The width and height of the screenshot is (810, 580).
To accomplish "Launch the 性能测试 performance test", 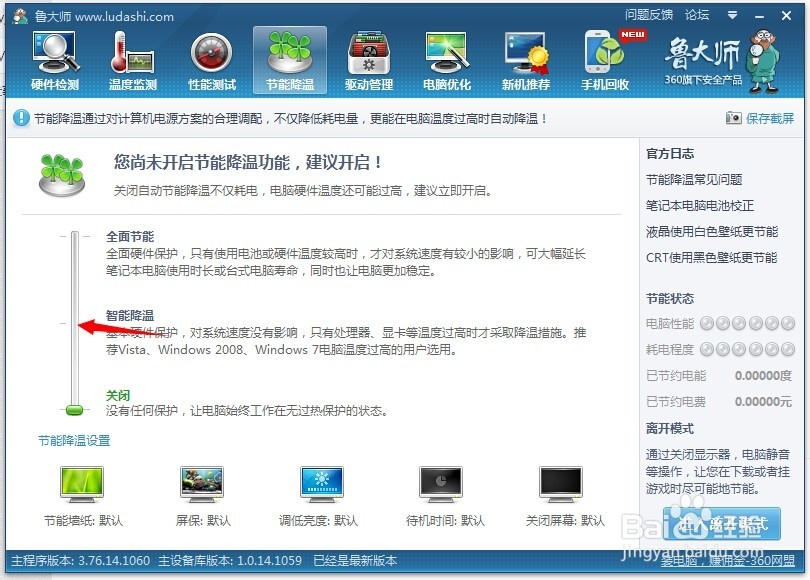I will click(211, 58).
